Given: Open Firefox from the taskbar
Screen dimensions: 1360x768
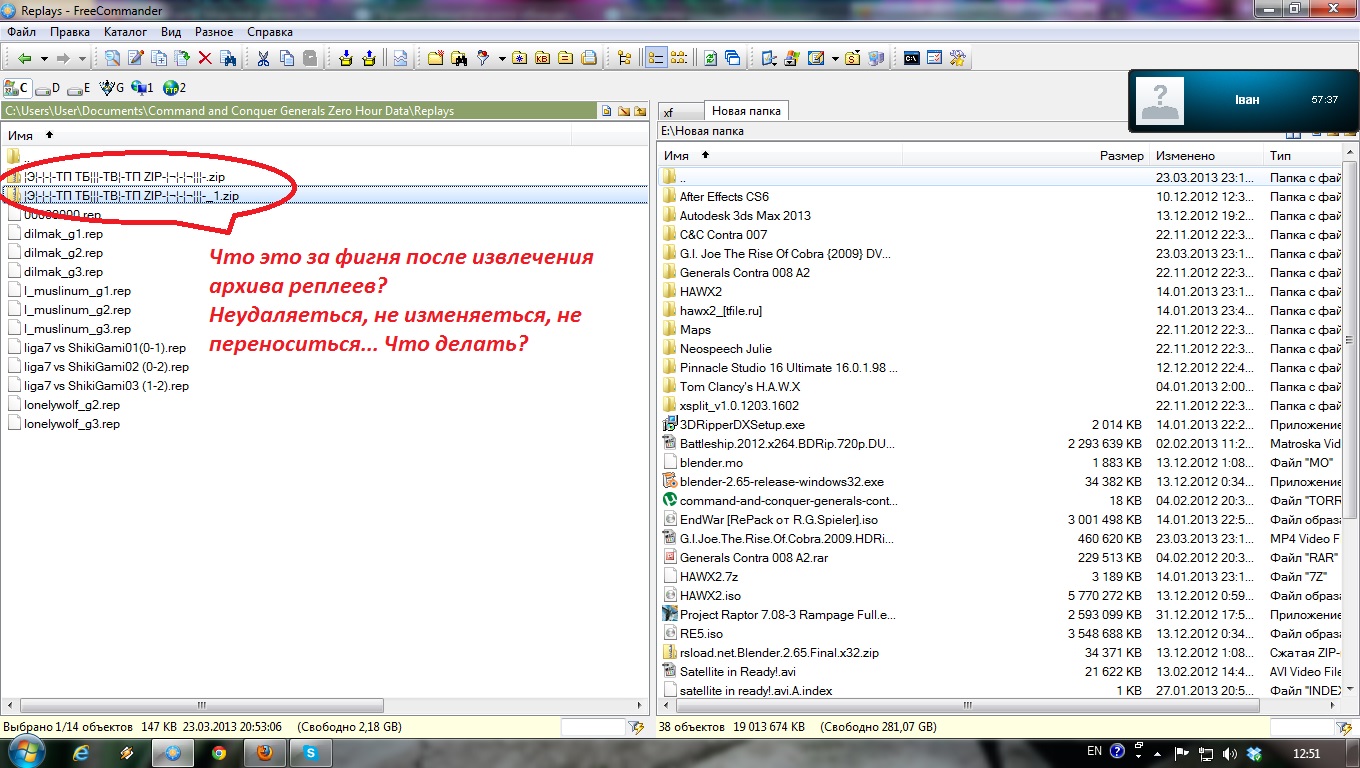Looking at the screenshot, I should (264, 753).
